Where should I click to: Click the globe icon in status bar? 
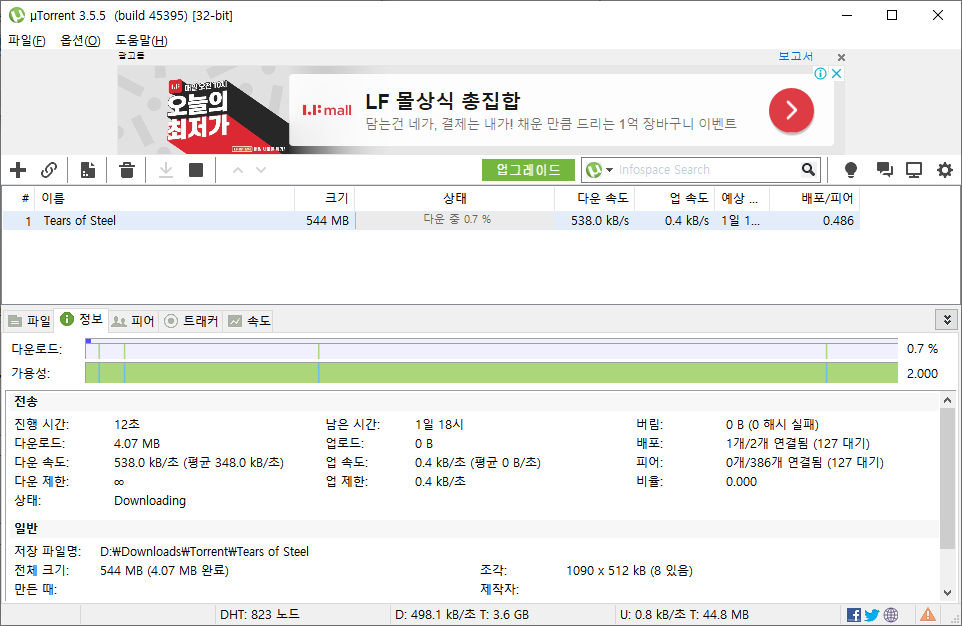(891, 614)
